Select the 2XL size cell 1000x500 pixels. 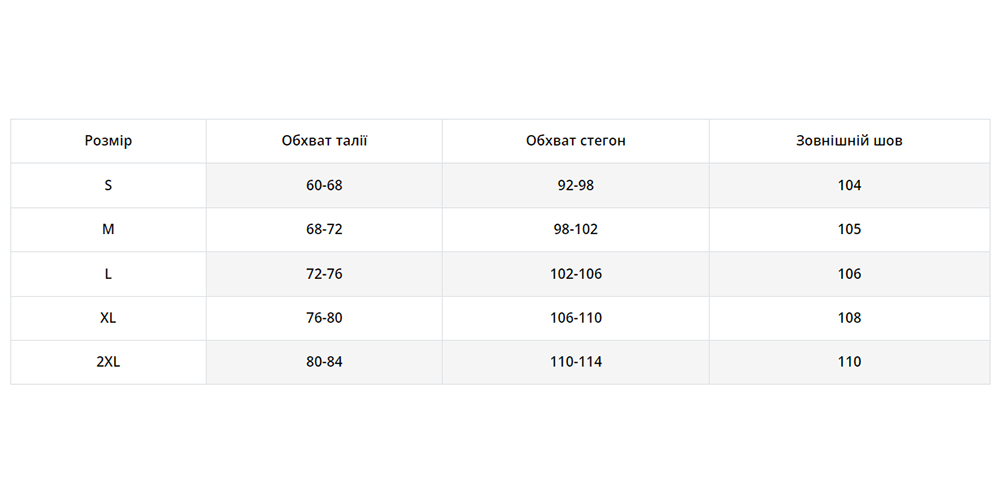[x=108, y=362]
